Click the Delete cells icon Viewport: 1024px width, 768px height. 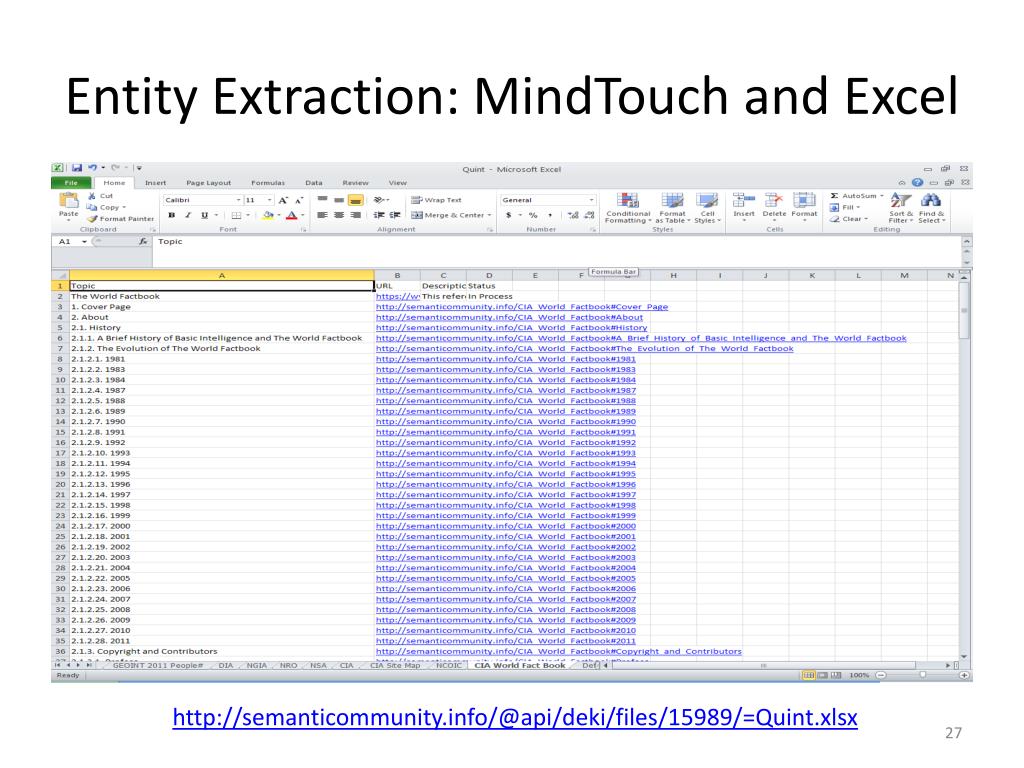click(x=774, y=200)
